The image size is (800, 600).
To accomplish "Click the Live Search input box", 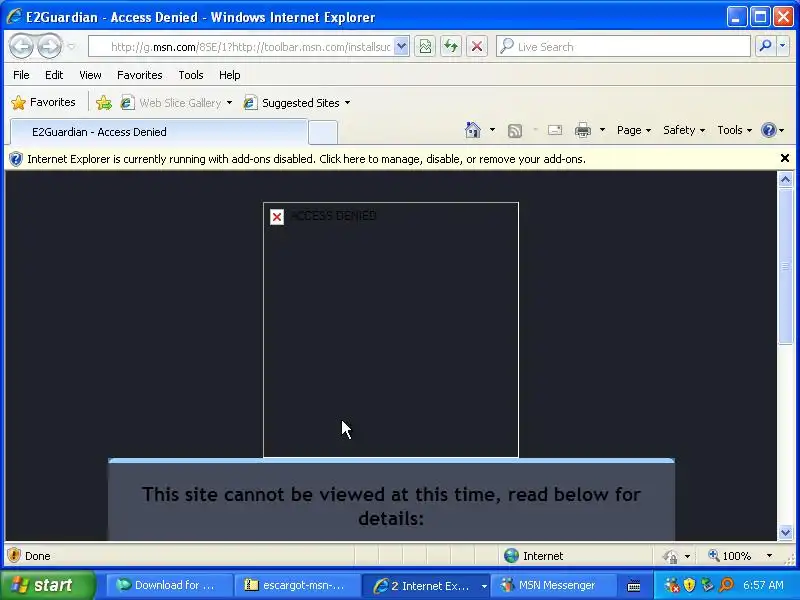I will (623, 47).
